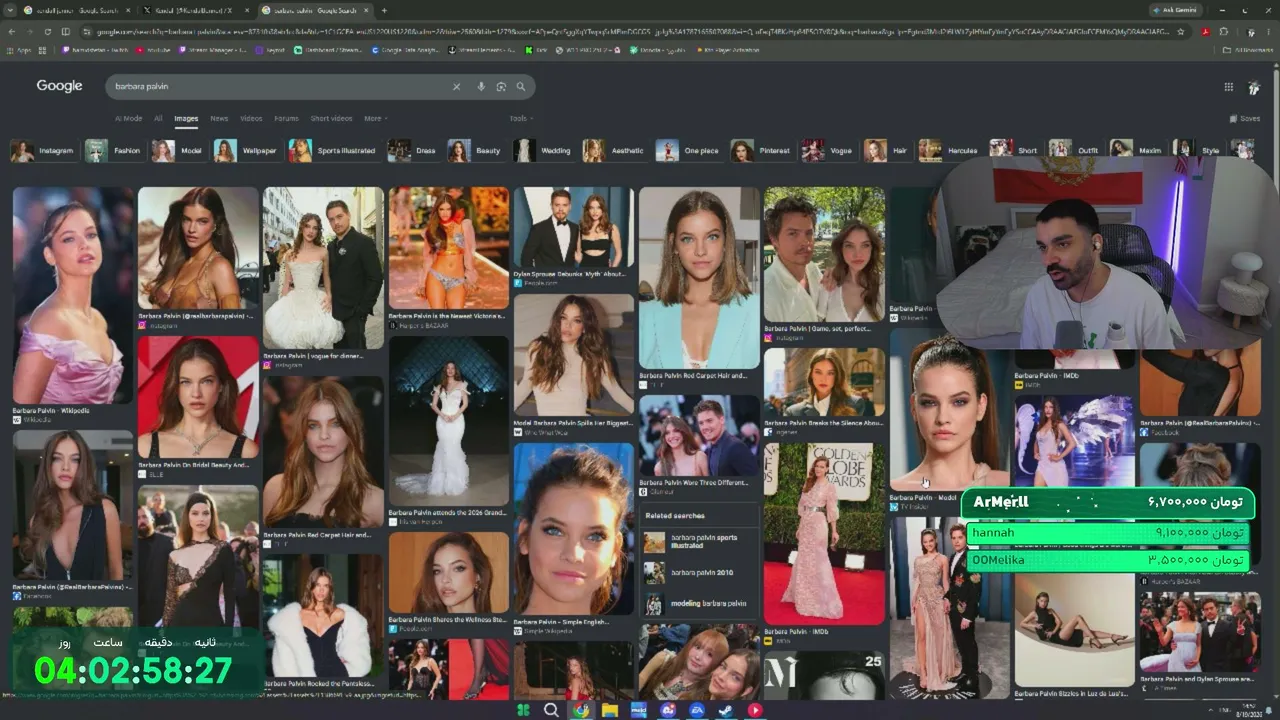This screenshot has height=720, width=1280.
Task: Apply the Sports Illustrated filter chip
Action: coord(334,151)
